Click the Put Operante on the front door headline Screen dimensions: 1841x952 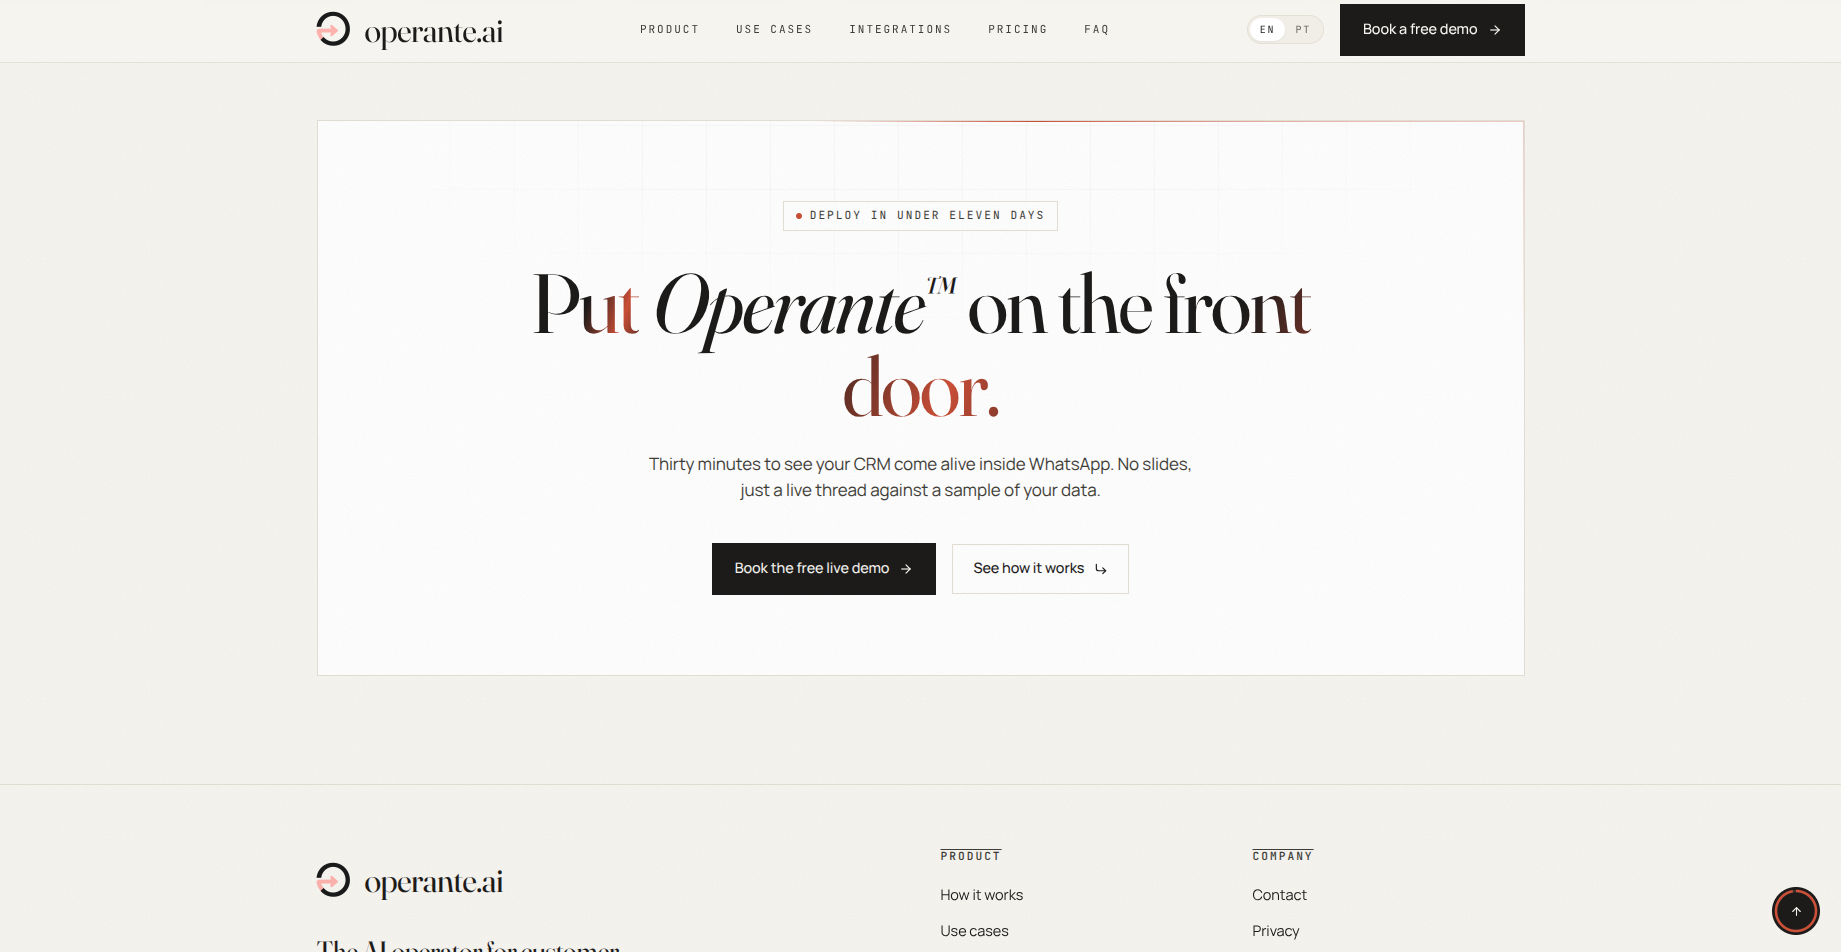pyautogui.click(x=921, y=346)
